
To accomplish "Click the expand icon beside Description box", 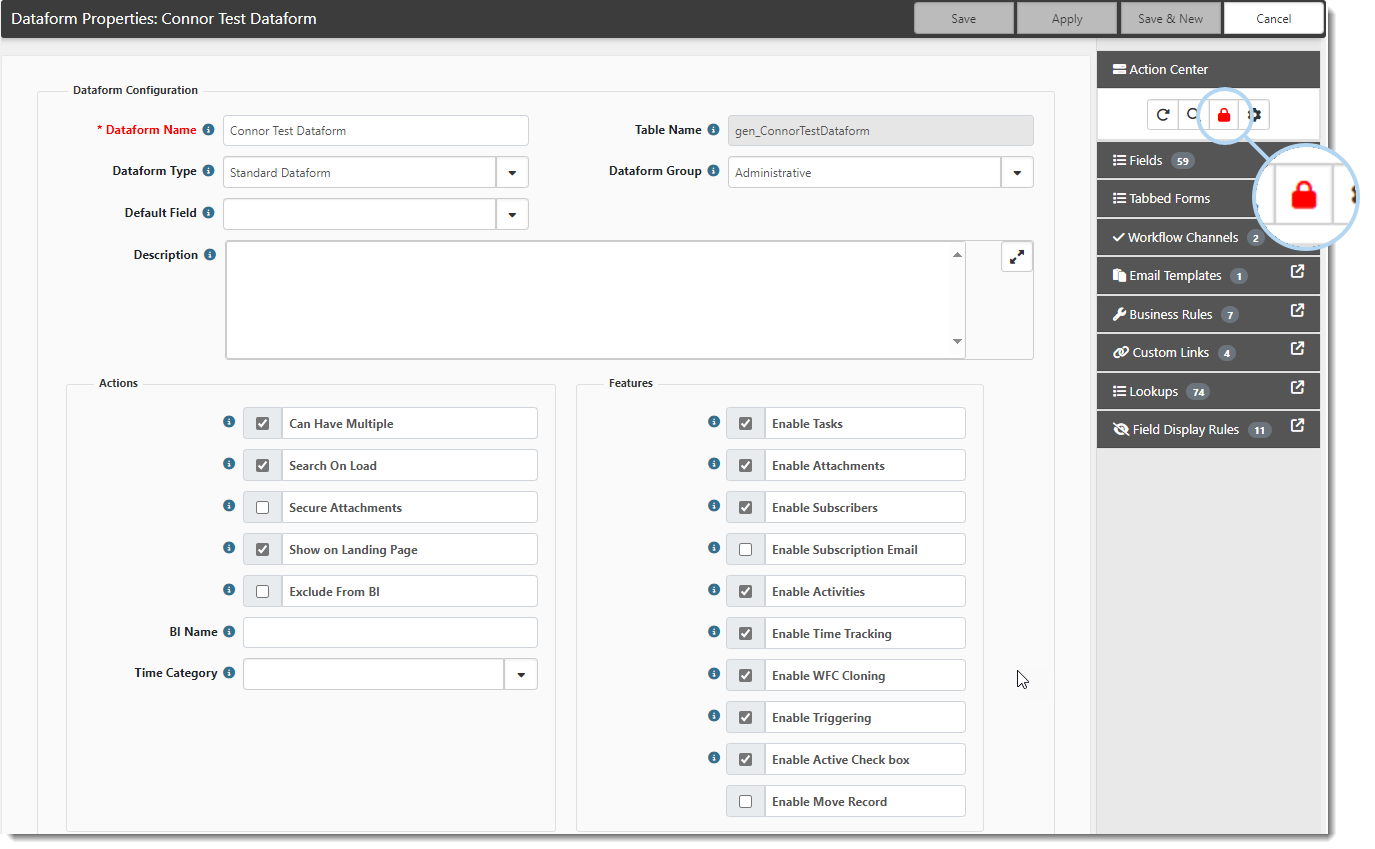I will coord(1016,257).
